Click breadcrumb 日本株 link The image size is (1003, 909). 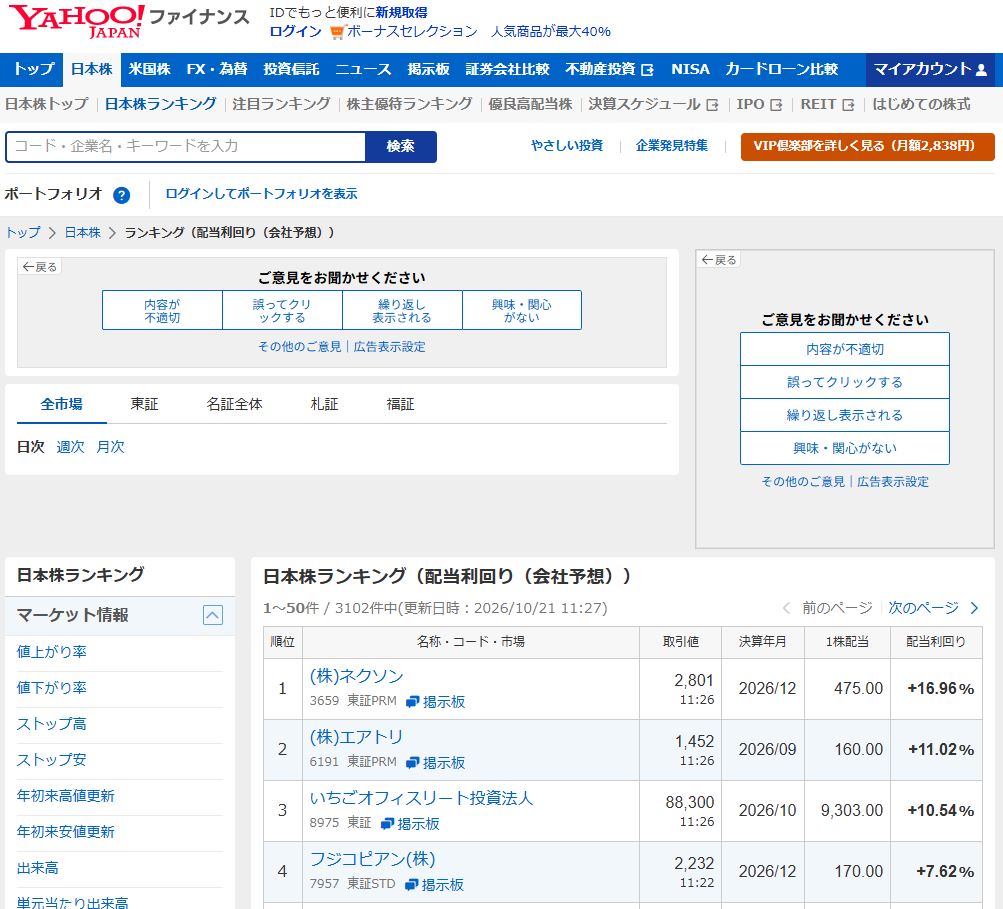(83, 233)
